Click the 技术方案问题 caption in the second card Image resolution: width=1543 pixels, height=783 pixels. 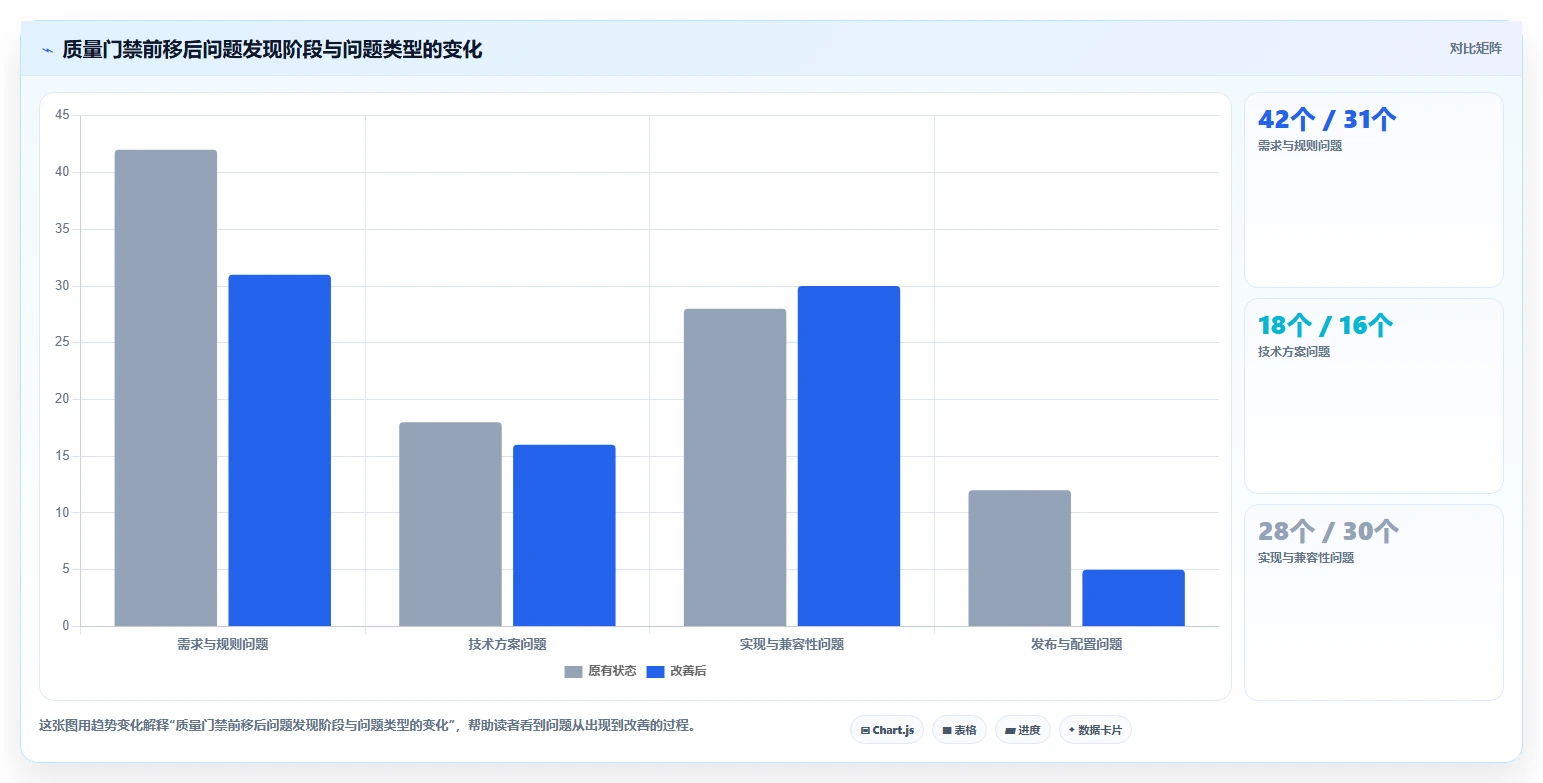click(x=1294, y=352)
